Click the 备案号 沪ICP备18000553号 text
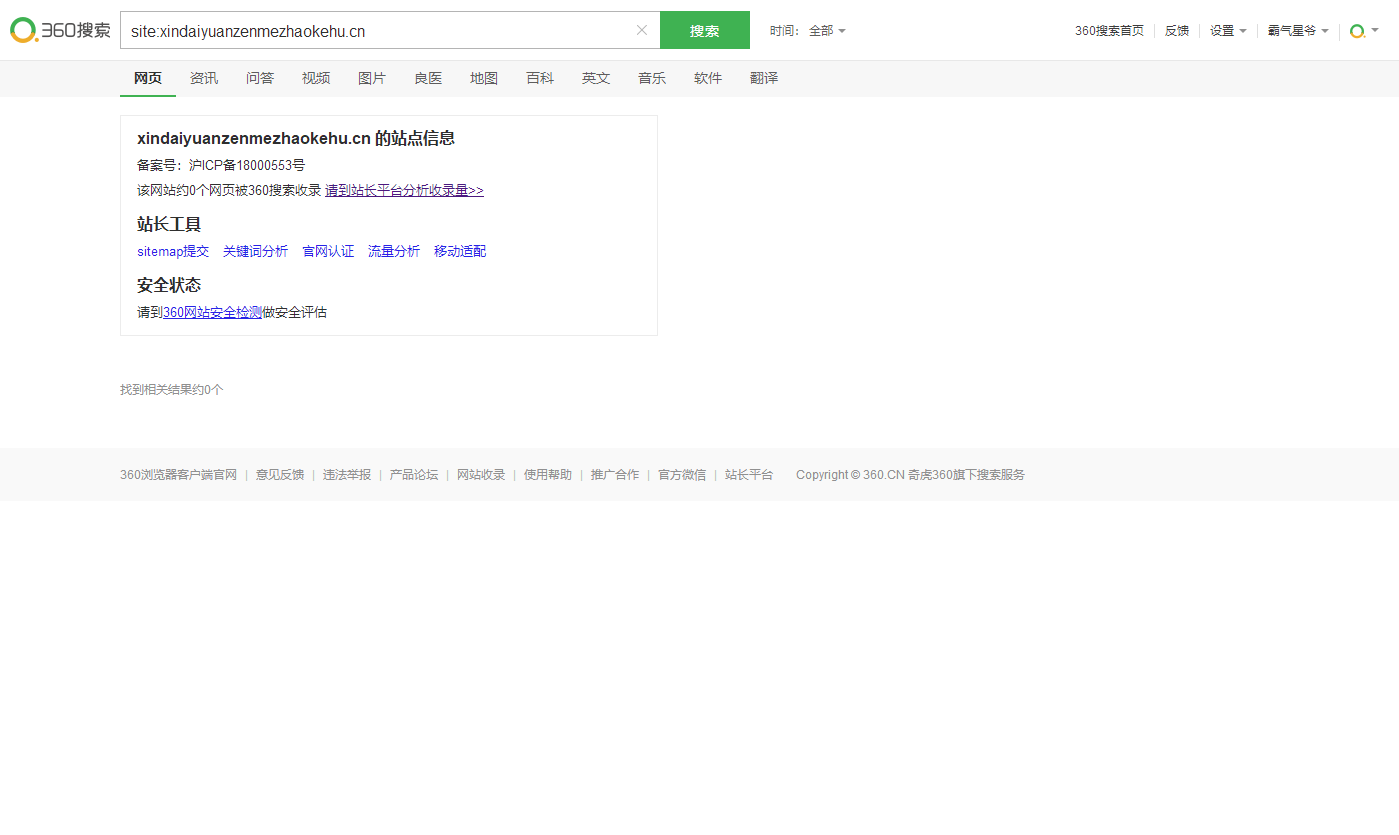Viewport: 1399px width, 835px height. coord(221,165)
